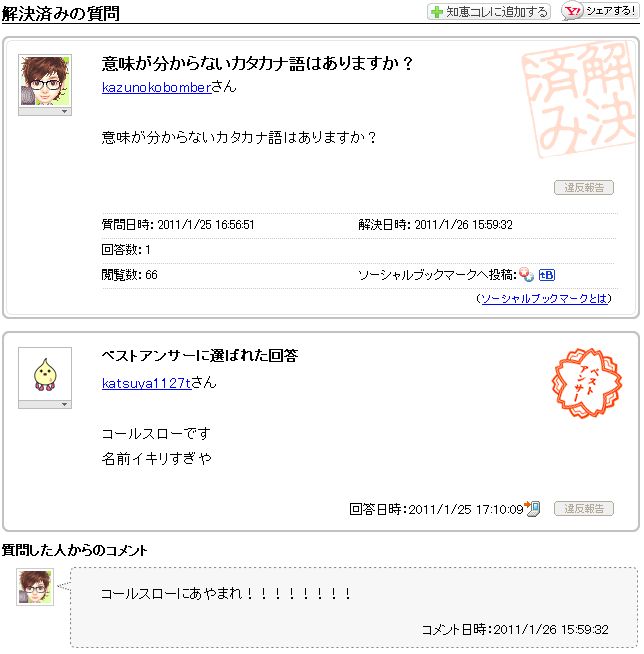Click 違反報告 button in the answer box
Viewport: 644px width, 654px height.
pos(584,508)
